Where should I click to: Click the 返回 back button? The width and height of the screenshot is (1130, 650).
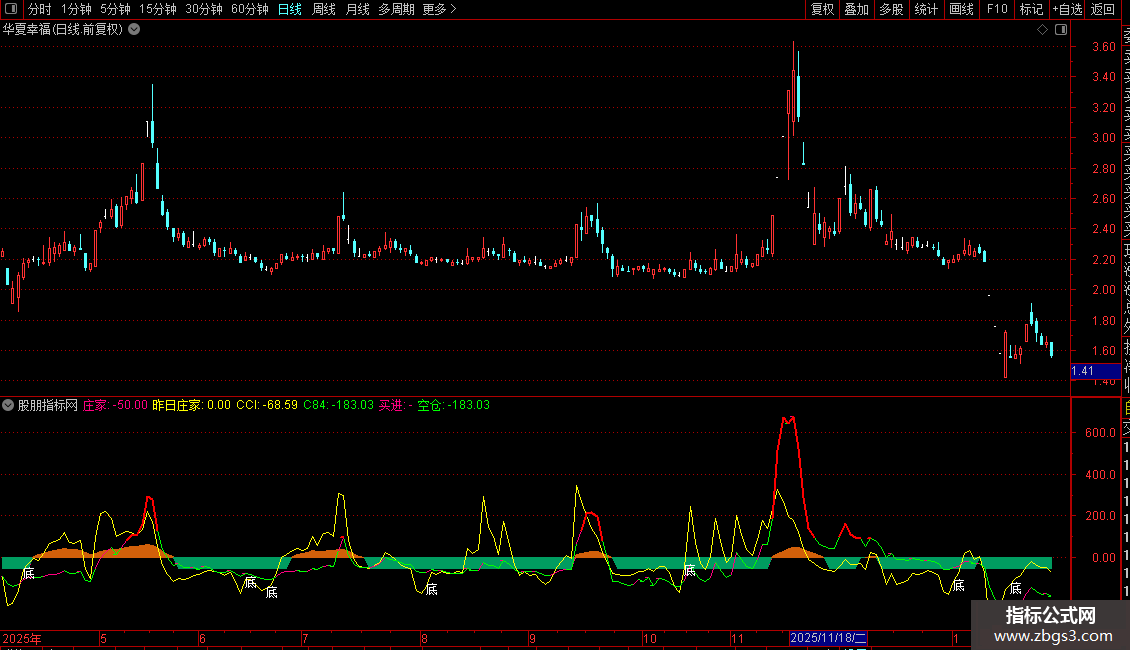1103,9
